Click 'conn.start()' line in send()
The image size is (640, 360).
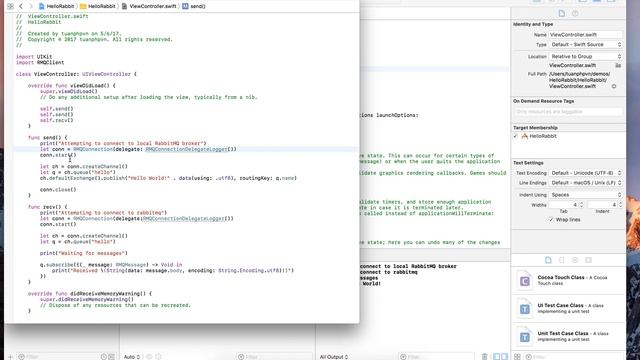(58, 155)
